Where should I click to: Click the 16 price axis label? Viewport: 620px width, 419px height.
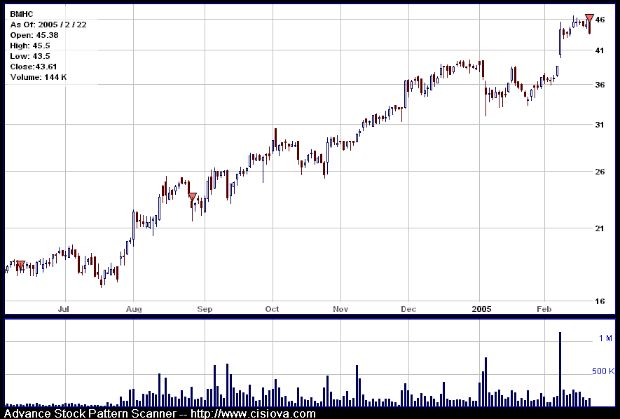pos(600,301)
